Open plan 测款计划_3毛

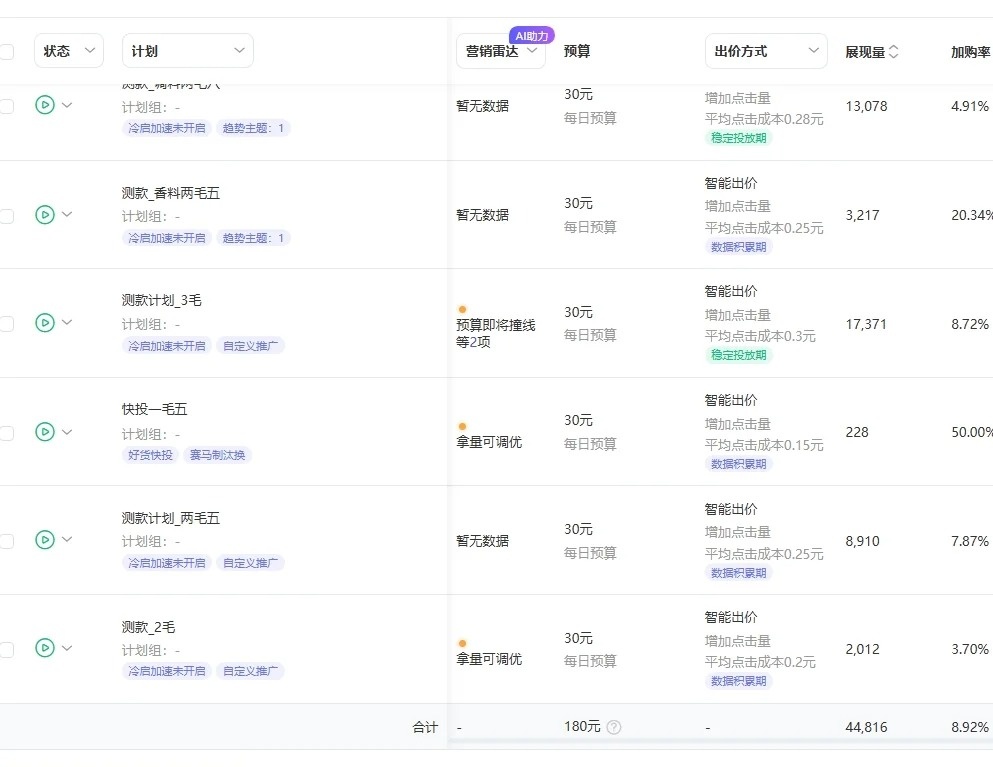(x=161, y=300)
